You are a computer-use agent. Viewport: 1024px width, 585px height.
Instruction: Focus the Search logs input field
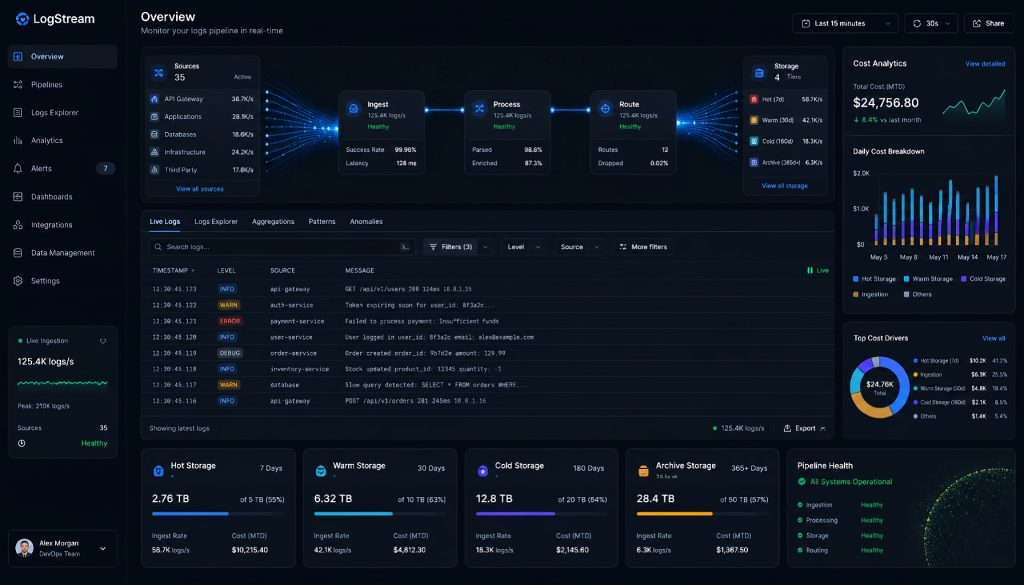pyautogui.click(x=282, y=247)
